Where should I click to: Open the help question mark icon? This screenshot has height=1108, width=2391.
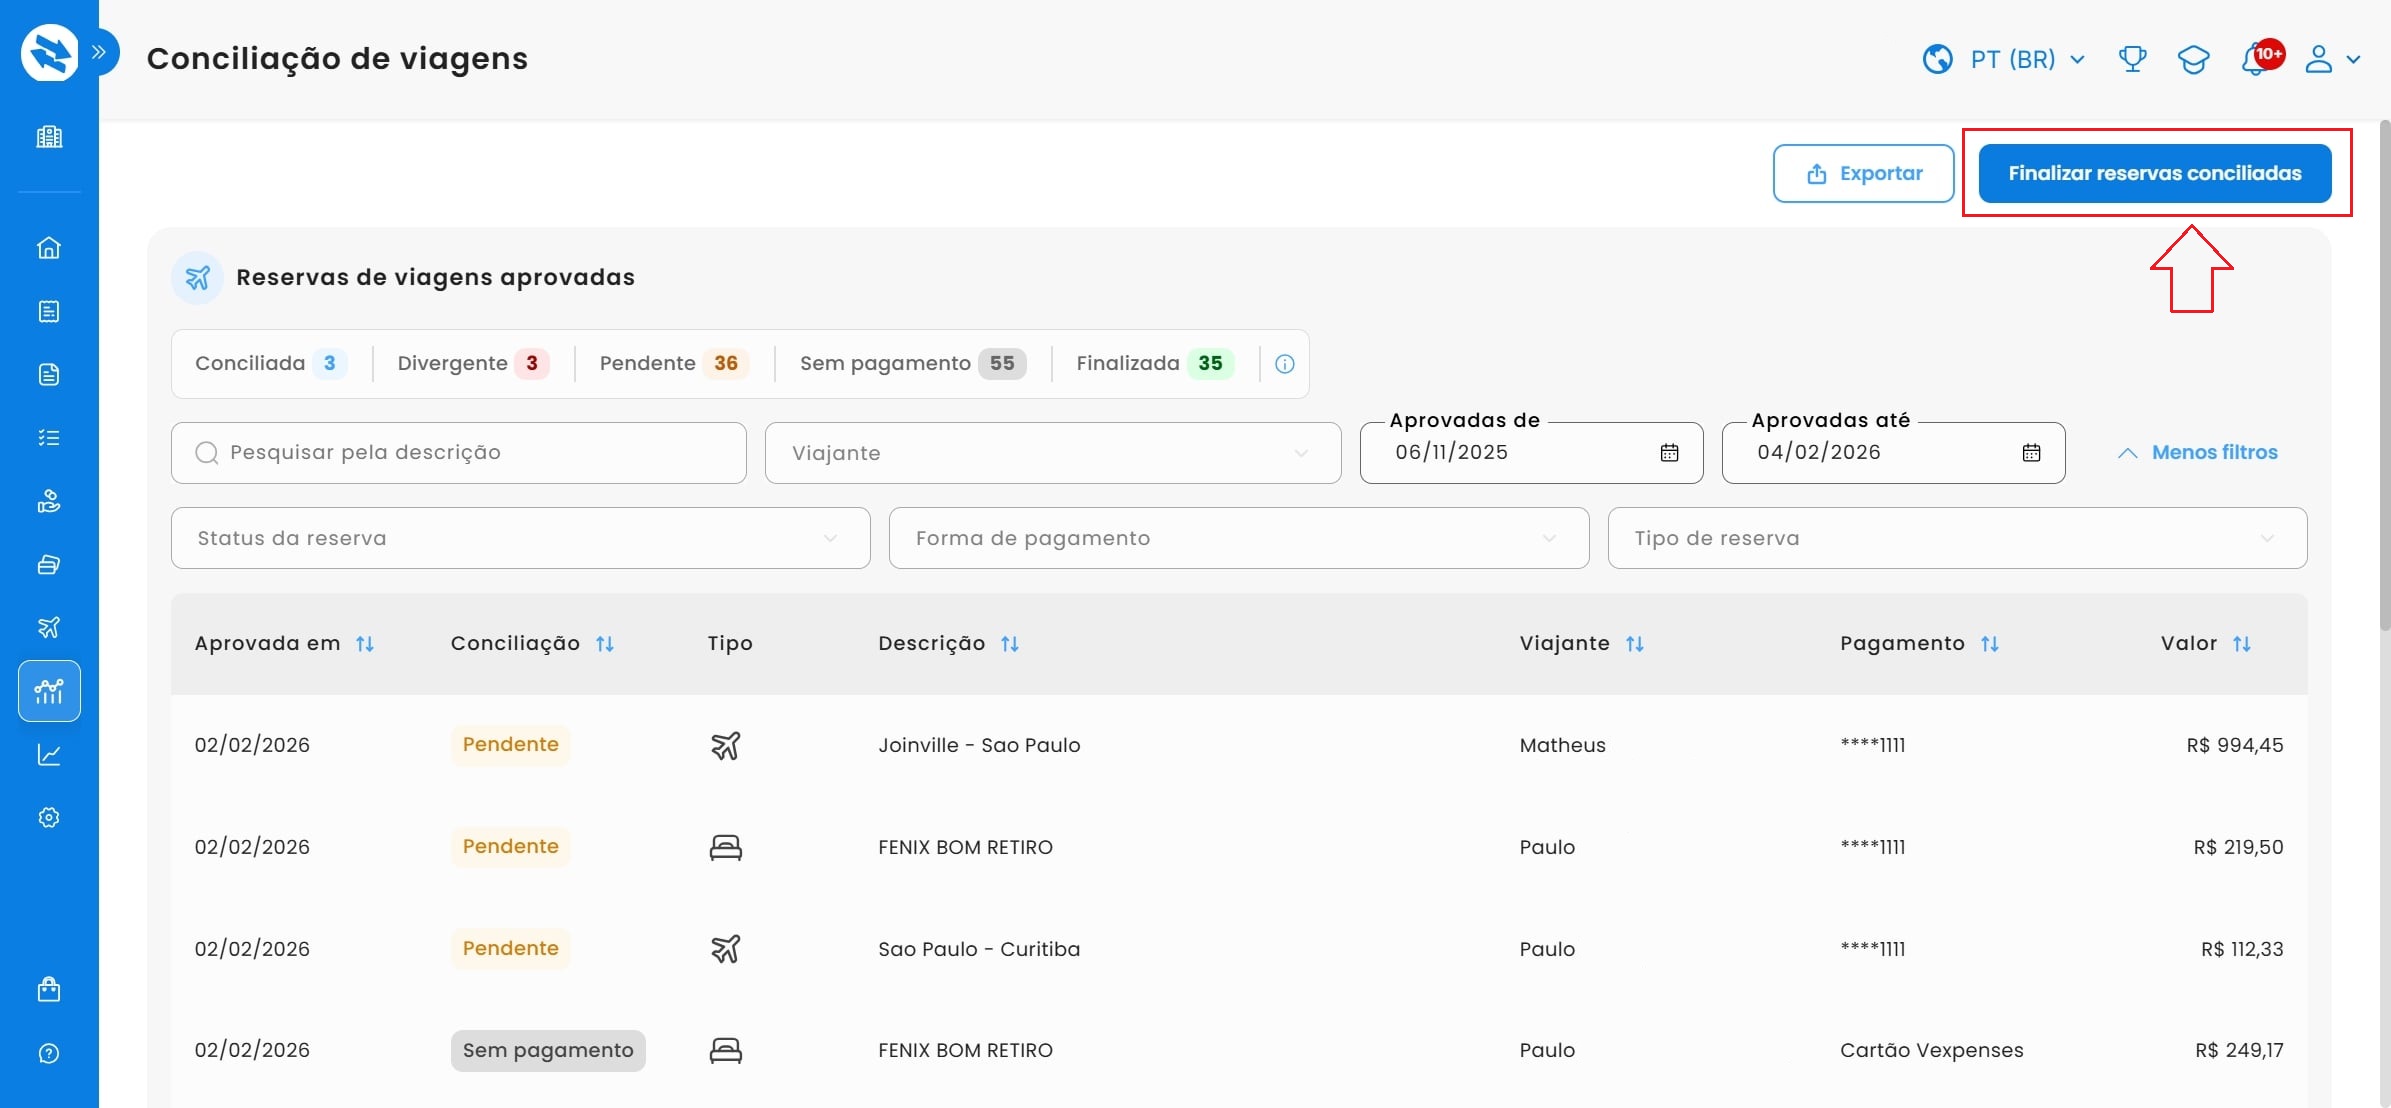49,1053
